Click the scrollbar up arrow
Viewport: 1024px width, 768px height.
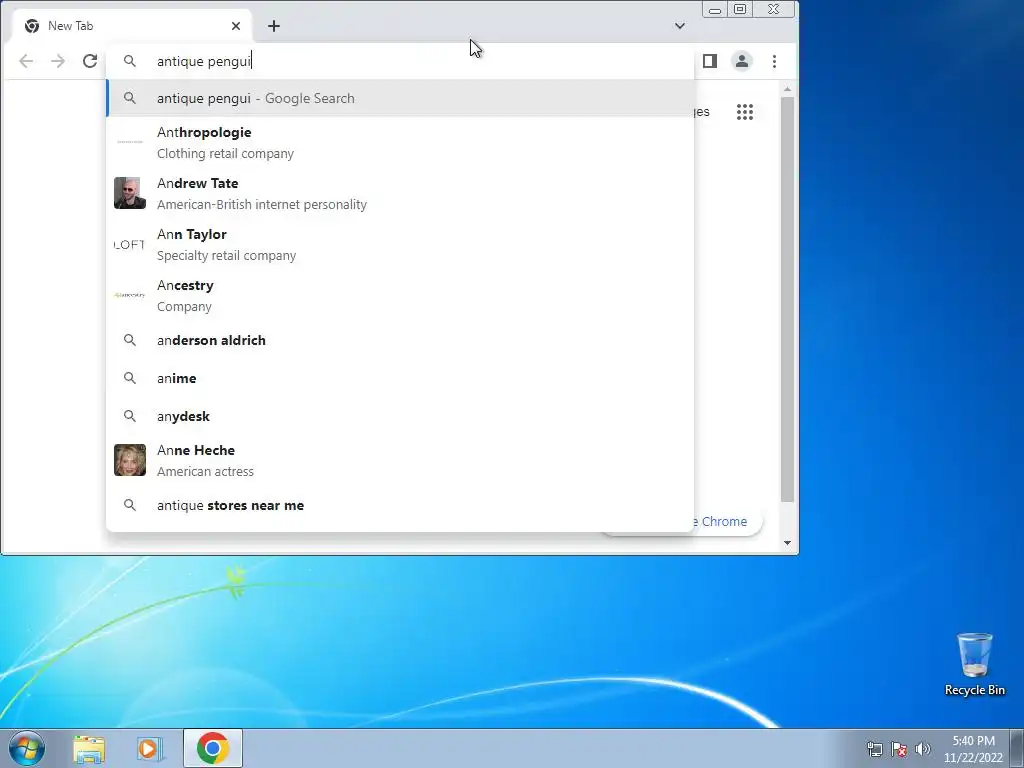tap(788, 89)
